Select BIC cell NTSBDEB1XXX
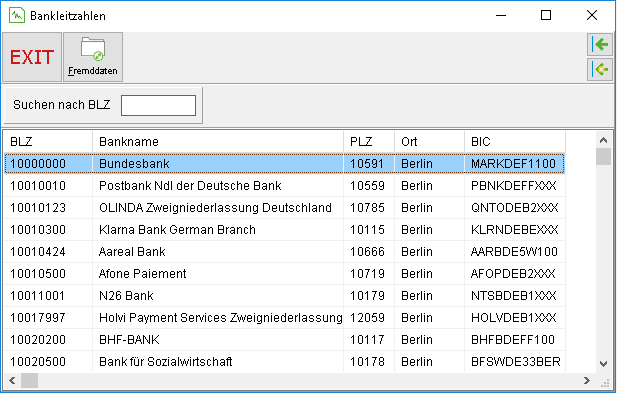617x393 pixels. [x=514, y=296]
